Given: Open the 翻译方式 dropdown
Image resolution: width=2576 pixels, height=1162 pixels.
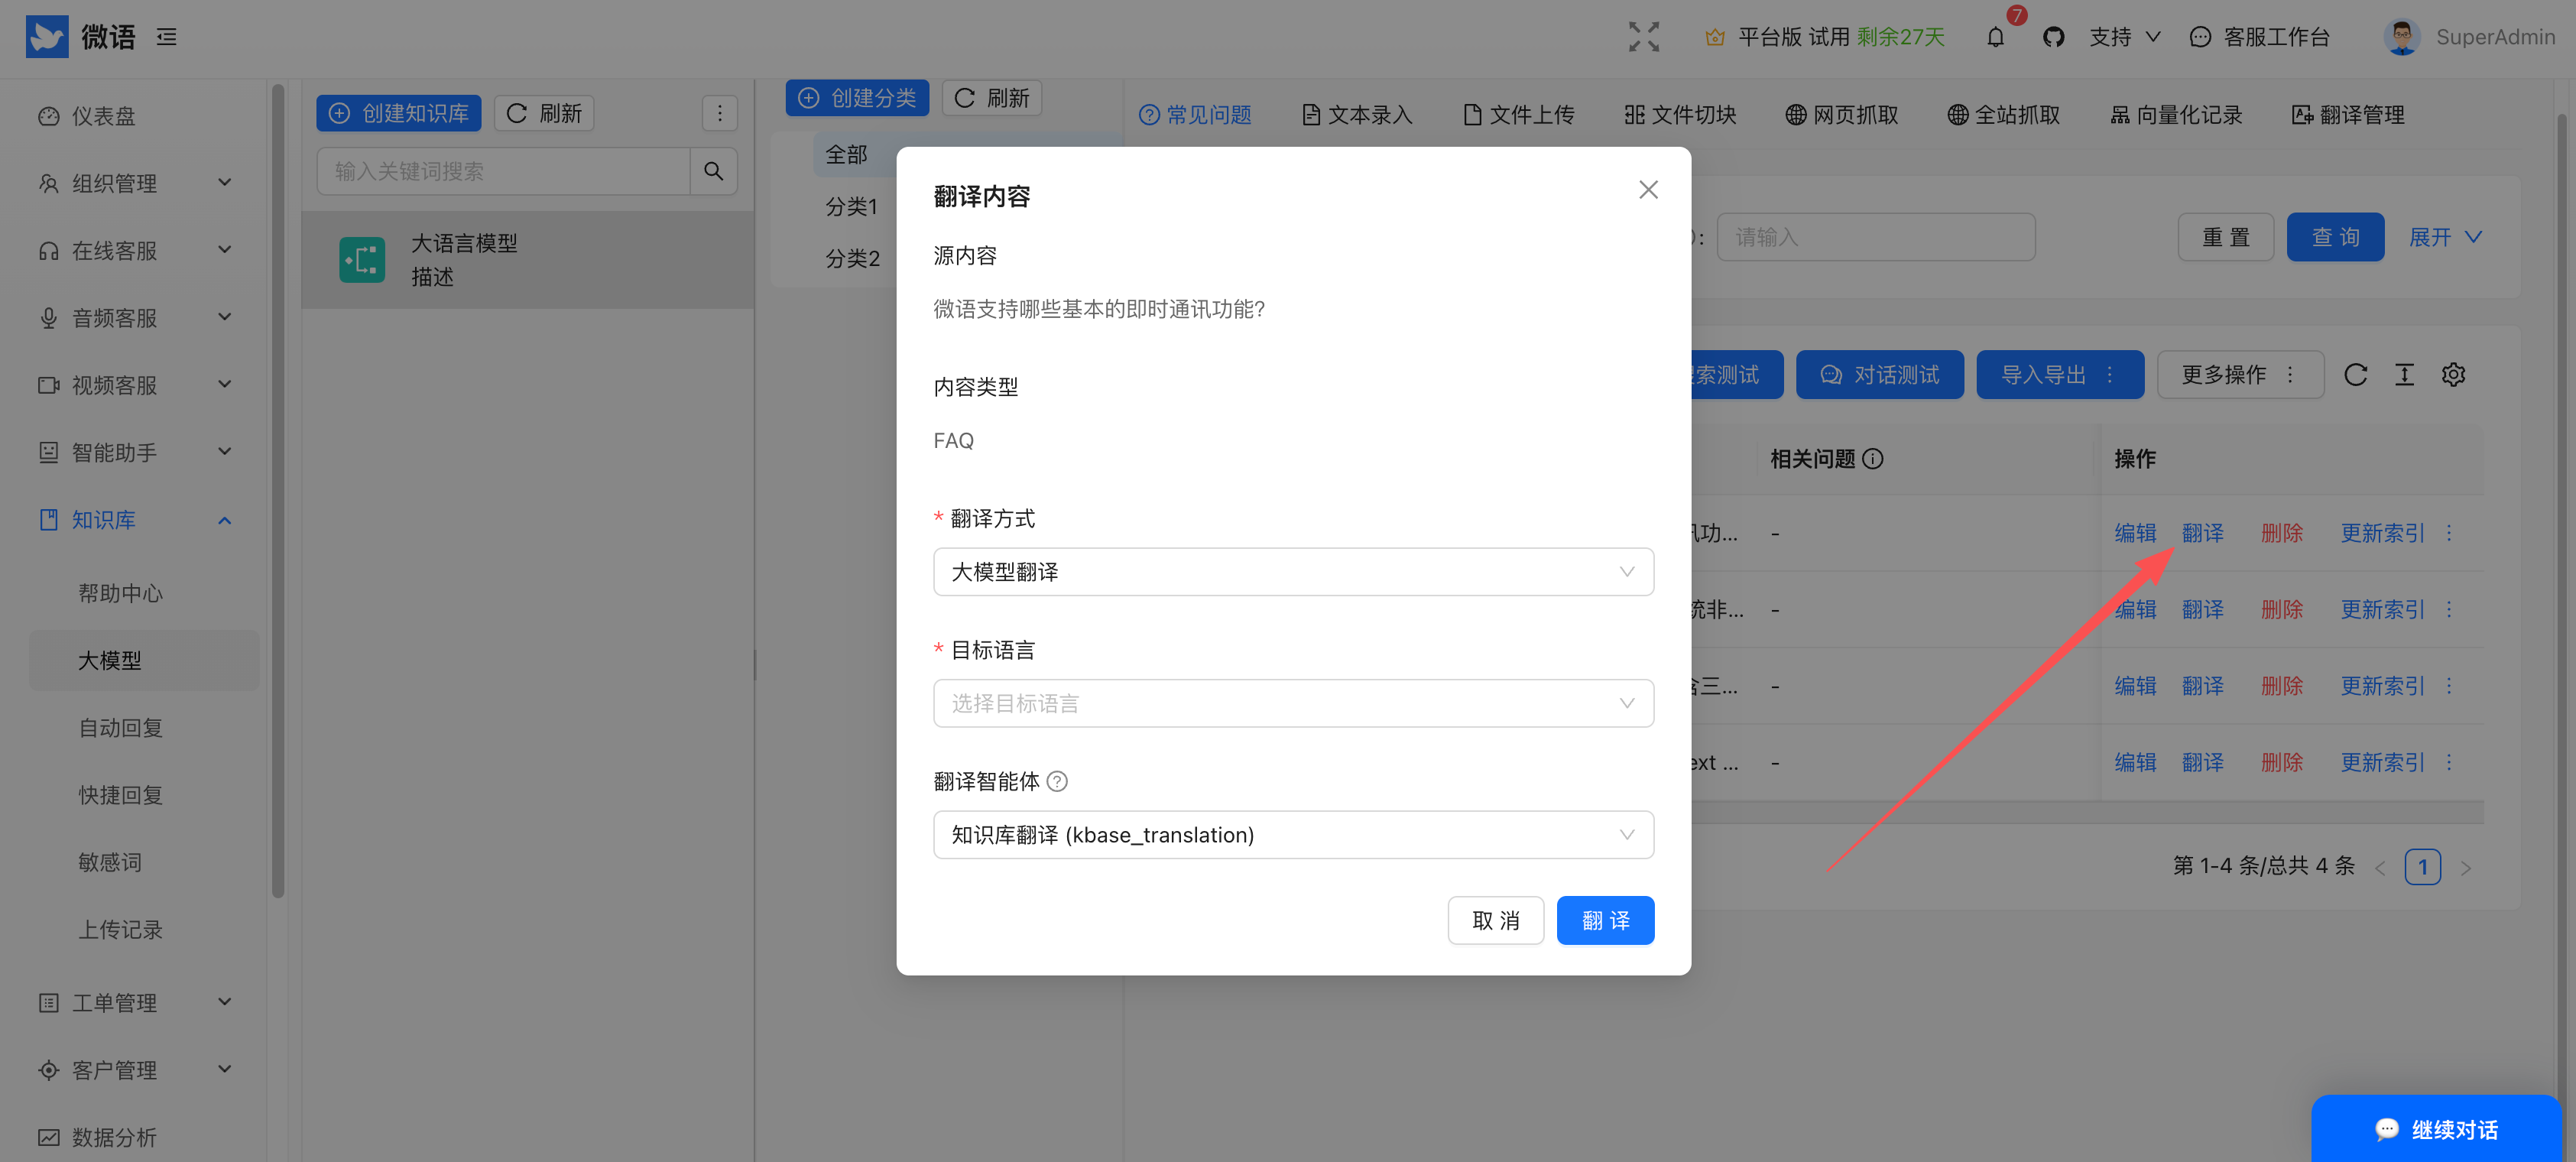Looking at the screenshot, I should [x=1293, y=572].
